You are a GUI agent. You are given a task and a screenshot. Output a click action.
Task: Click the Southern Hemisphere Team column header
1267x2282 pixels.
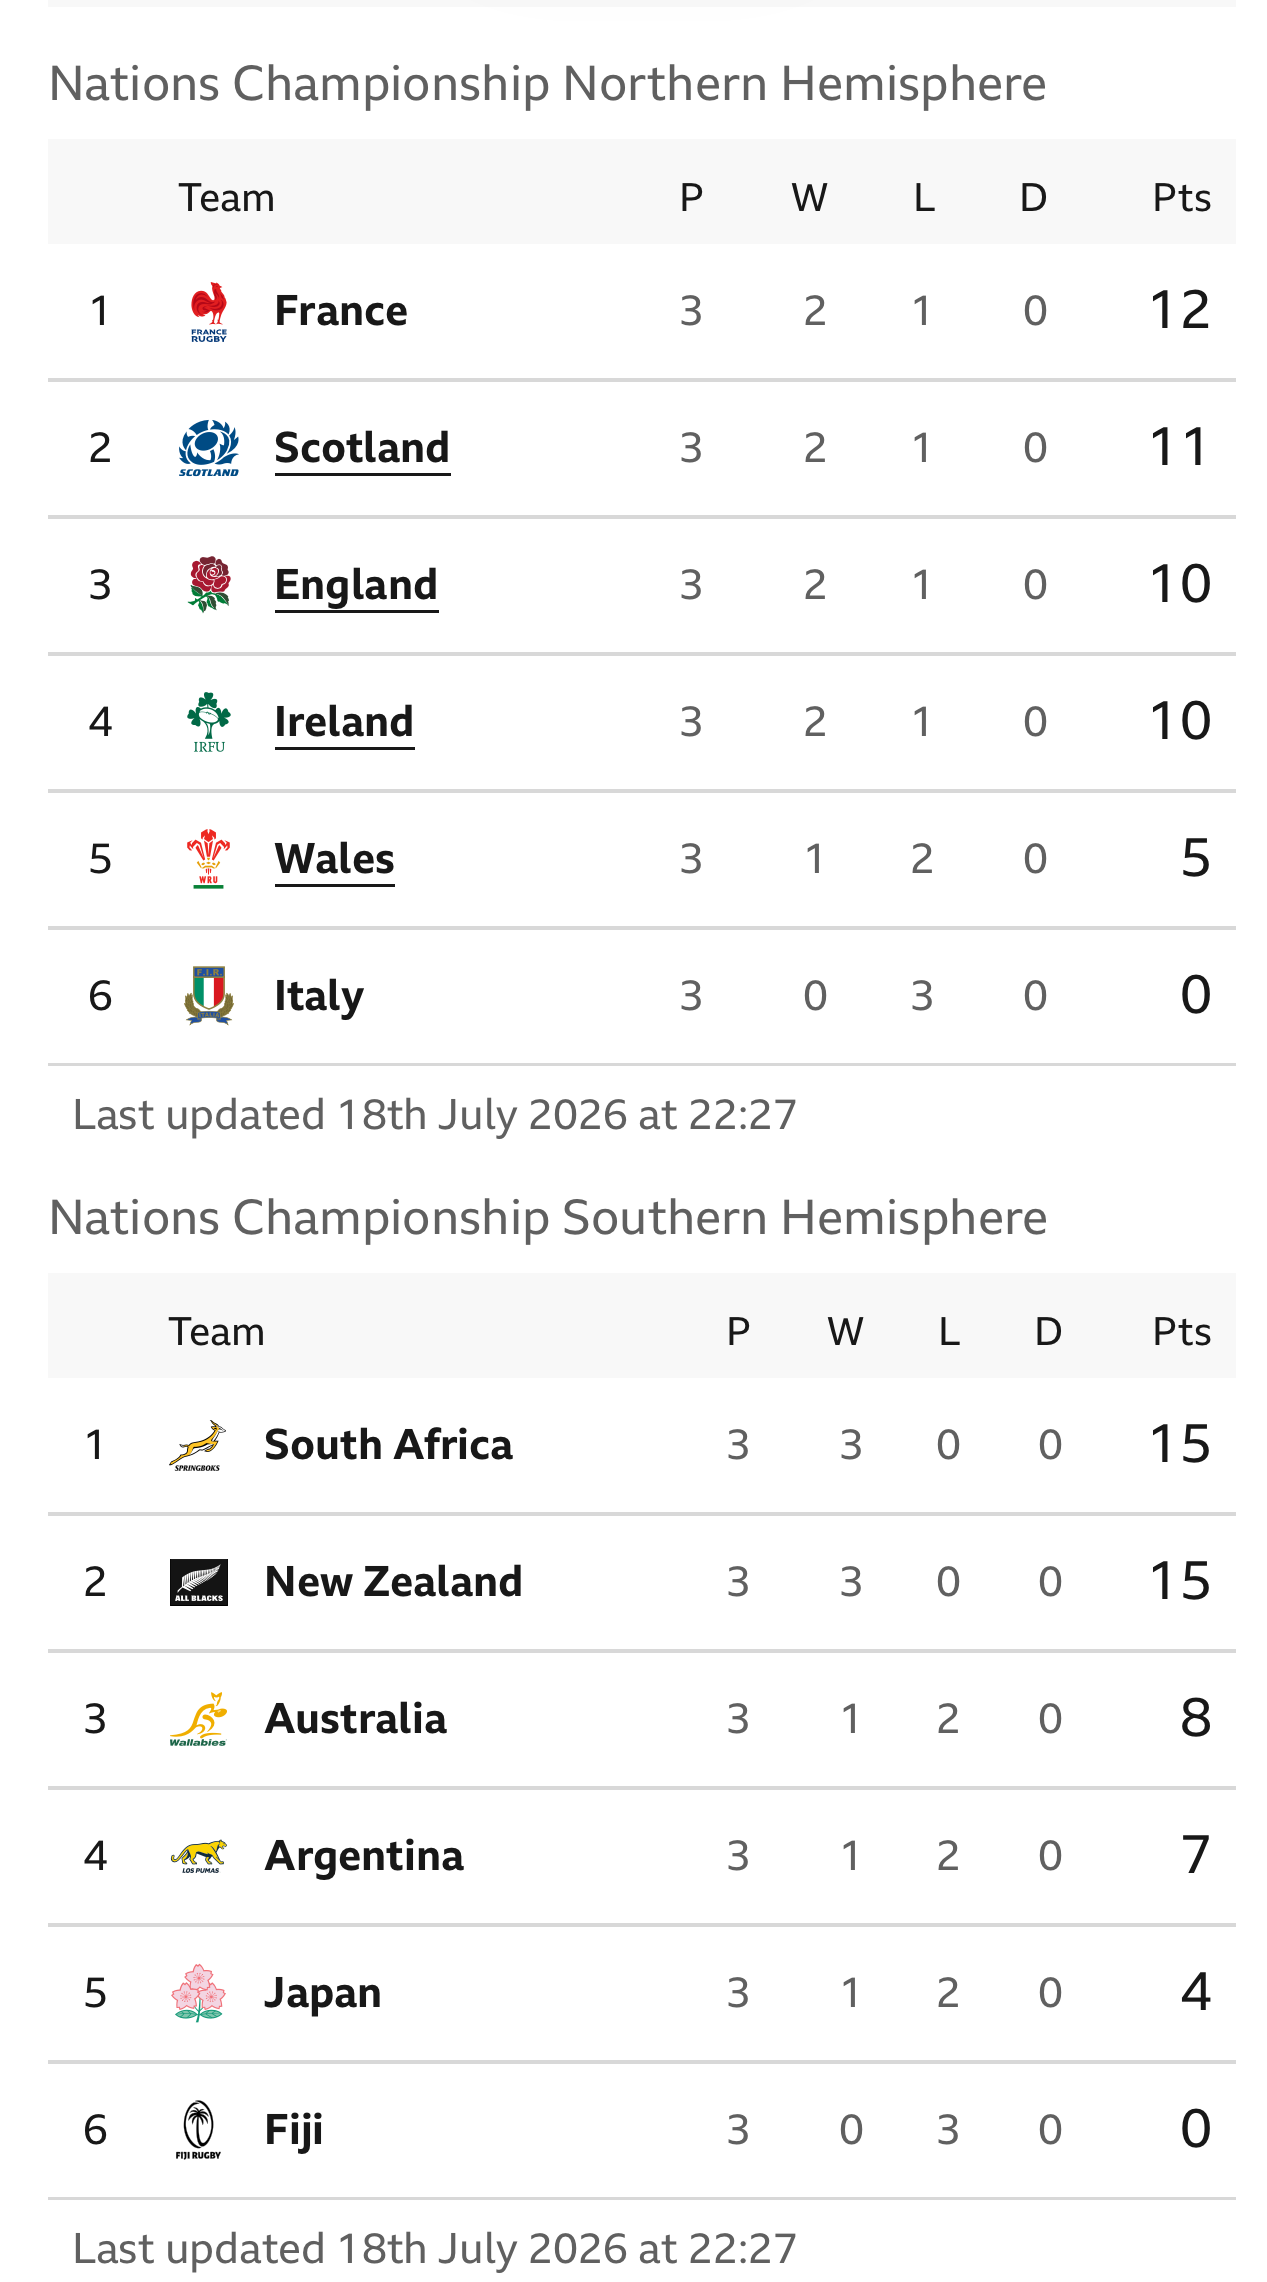pyautogui.click(x=216, y=1332)
